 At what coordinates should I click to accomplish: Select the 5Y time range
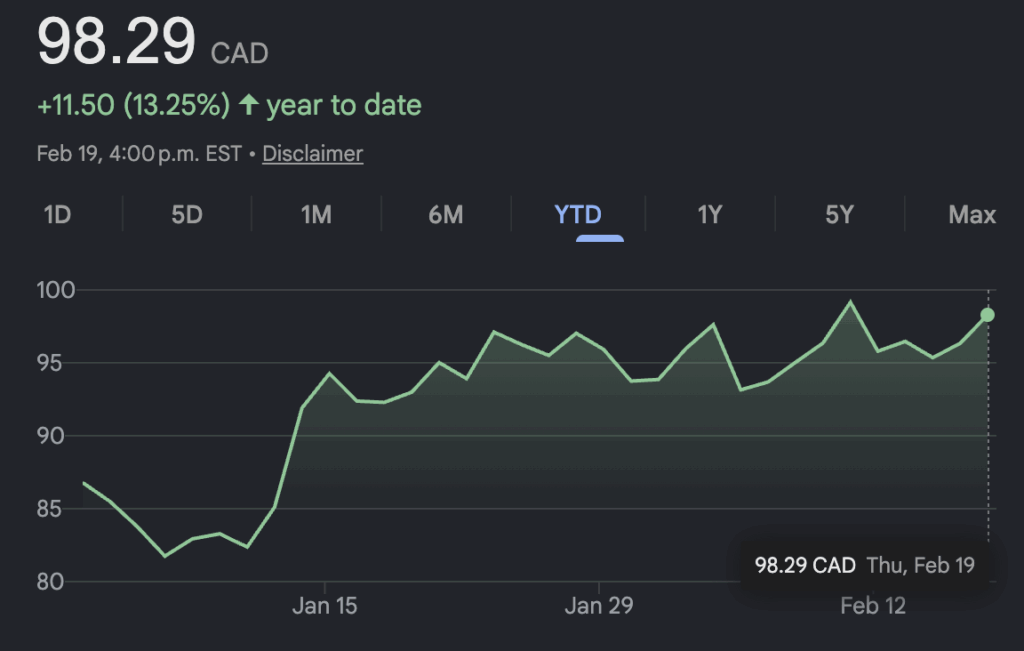click(x=839, y=215)
